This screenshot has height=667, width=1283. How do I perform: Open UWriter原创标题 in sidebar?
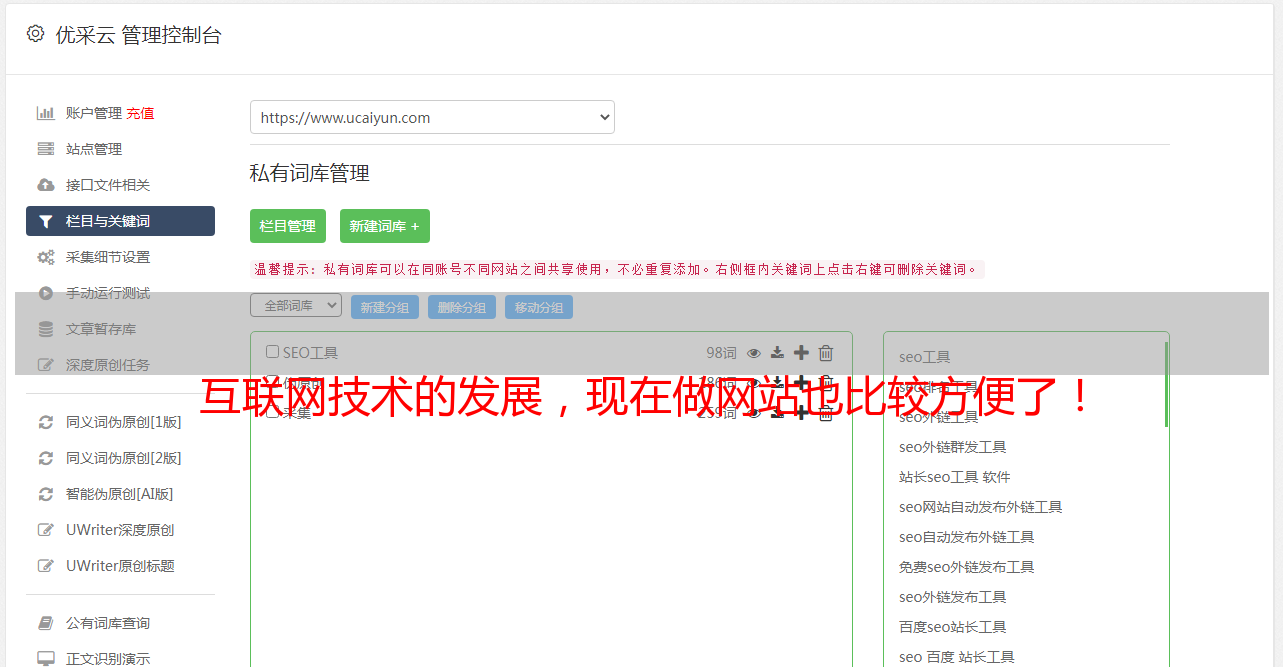(120, 566)
